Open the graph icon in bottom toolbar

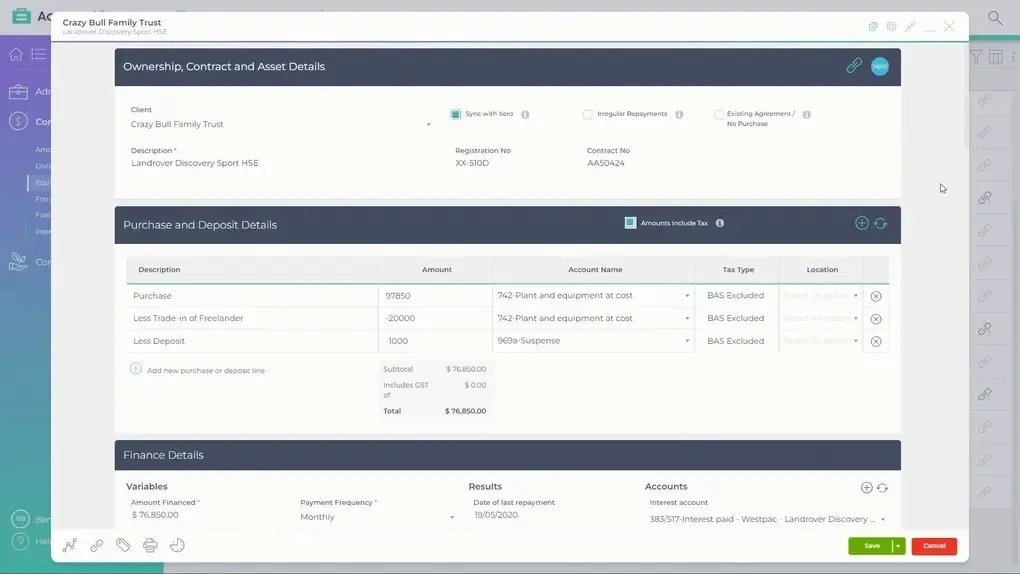pos(70,545)
